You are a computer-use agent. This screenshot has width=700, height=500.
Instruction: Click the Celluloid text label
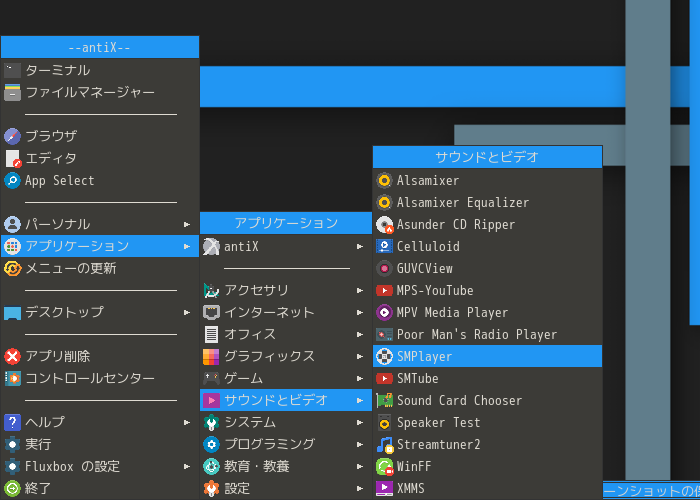[428, 246]
